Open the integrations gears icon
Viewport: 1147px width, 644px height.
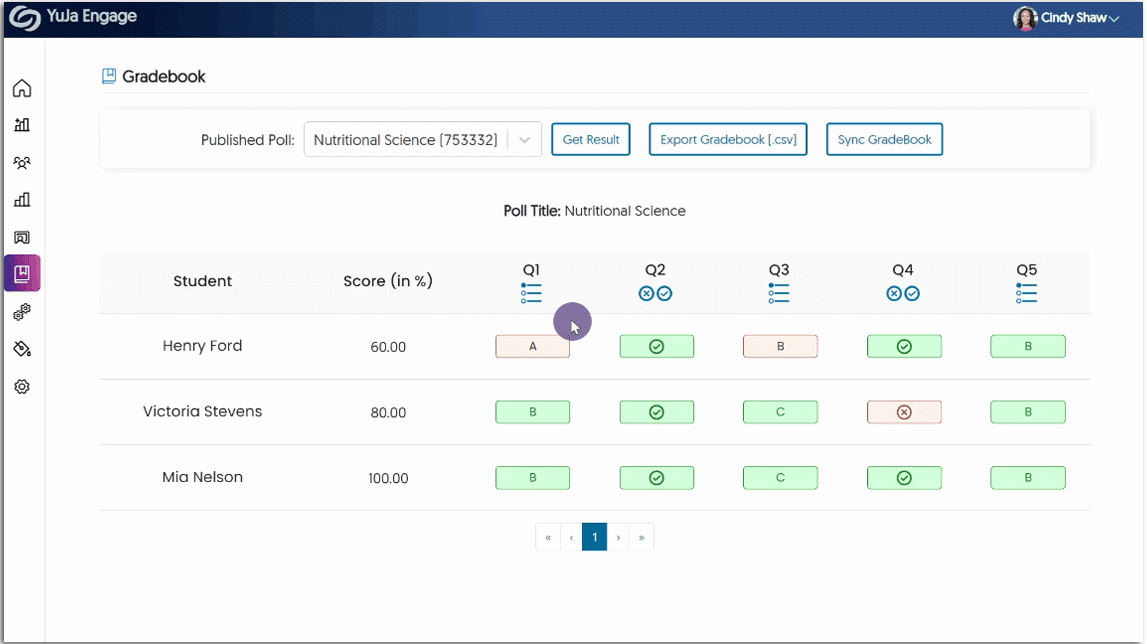(22, 311)
